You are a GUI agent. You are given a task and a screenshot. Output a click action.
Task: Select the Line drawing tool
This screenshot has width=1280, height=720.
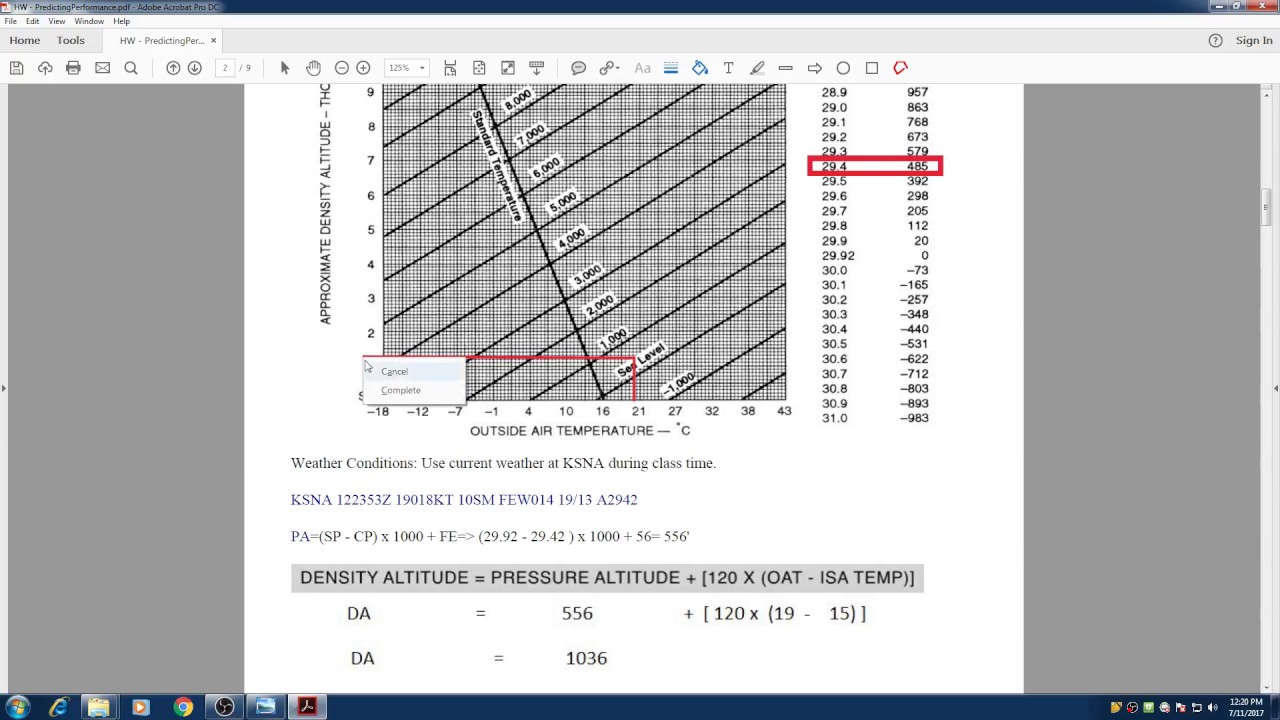coord(786,68)
